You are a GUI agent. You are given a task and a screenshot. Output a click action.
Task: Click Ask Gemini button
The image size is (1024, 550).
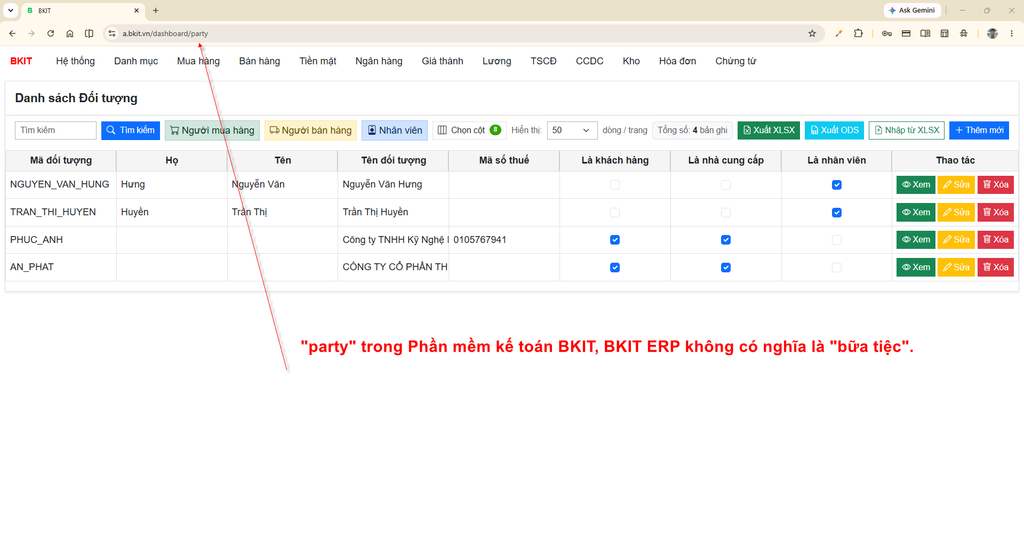pyautogui.click(x=912, y=10)
